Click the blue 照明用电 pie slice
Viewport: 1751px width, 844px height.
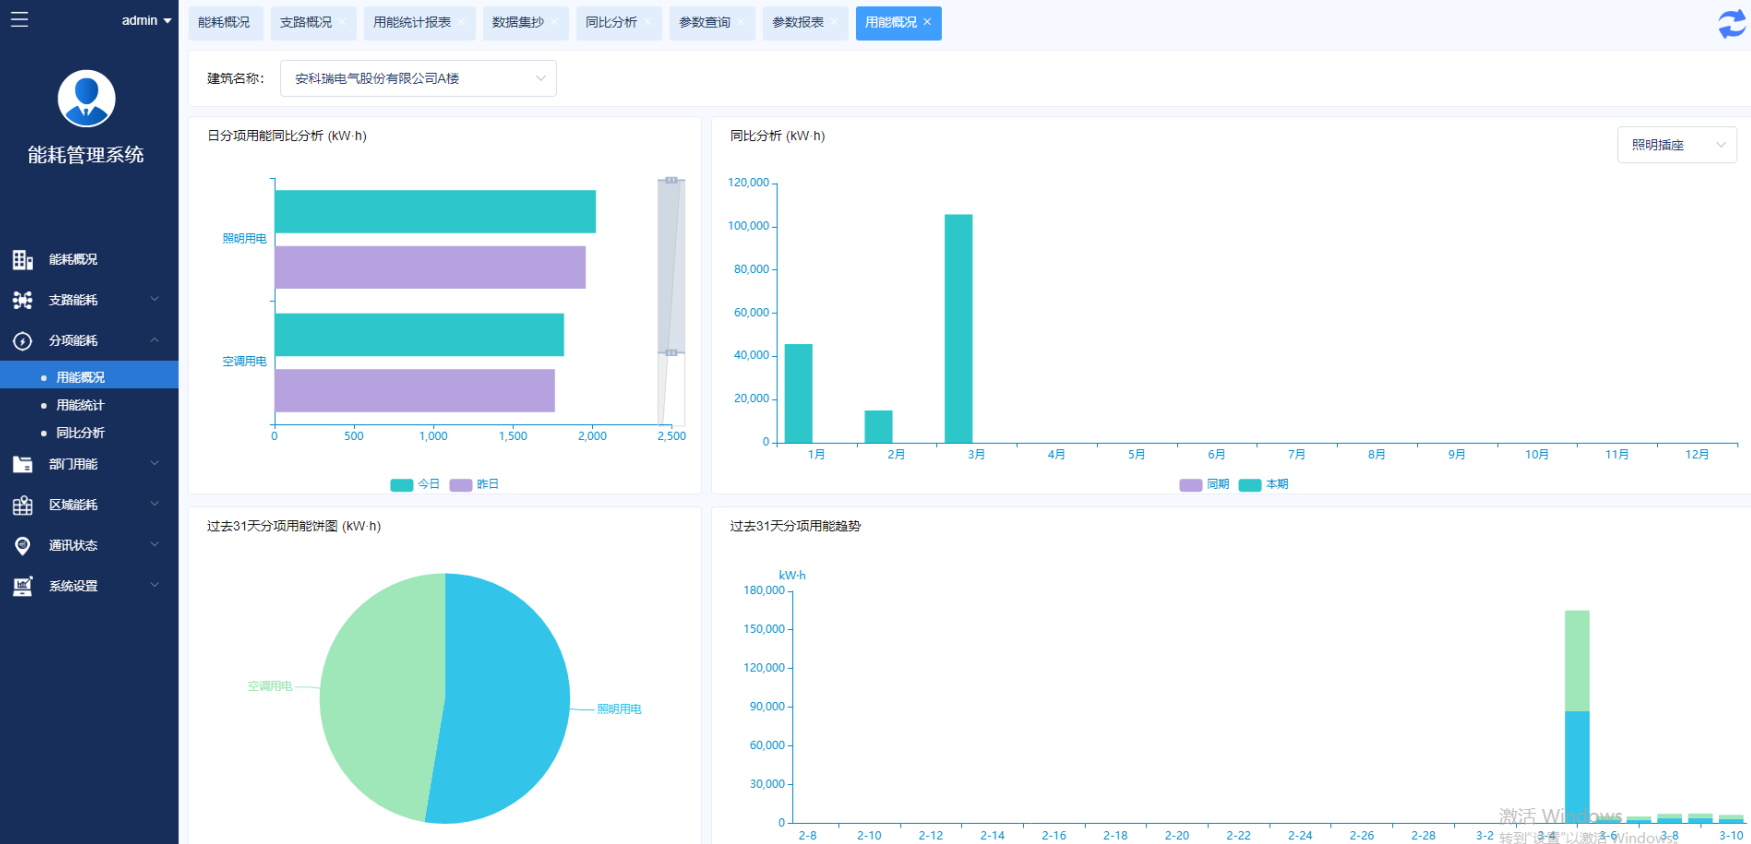click(505, 700)
